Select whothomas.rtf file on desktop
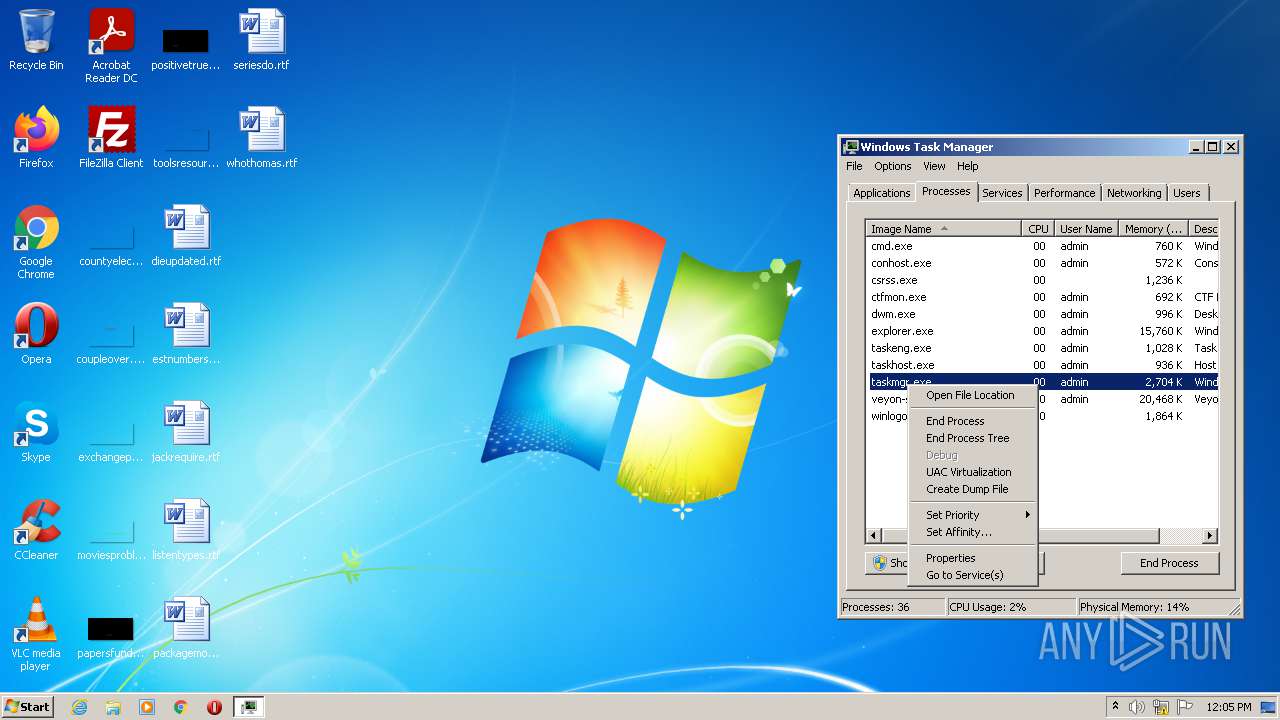1280x720 pixels. point(261,138)
